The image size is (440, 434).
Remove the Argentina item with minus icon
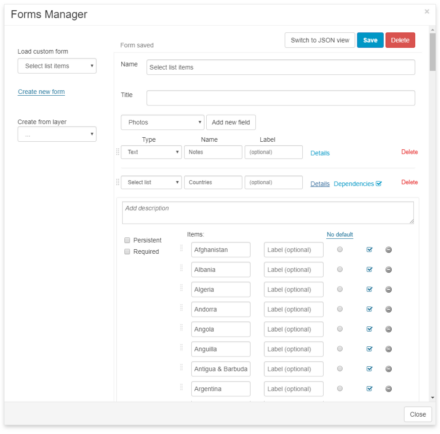click(388, 389)
